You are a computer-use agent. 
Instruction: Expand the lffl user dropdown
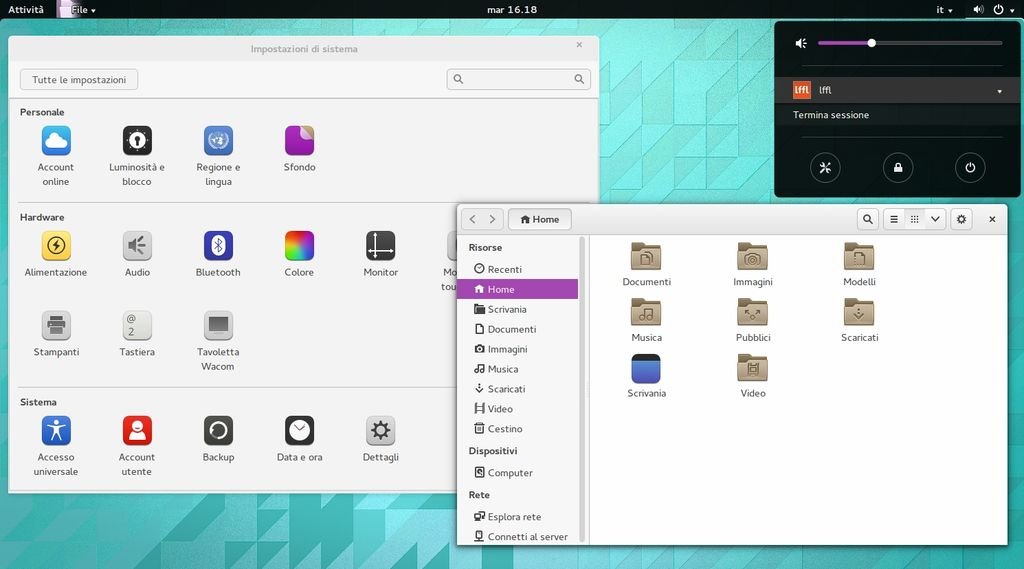click(999, 91)
